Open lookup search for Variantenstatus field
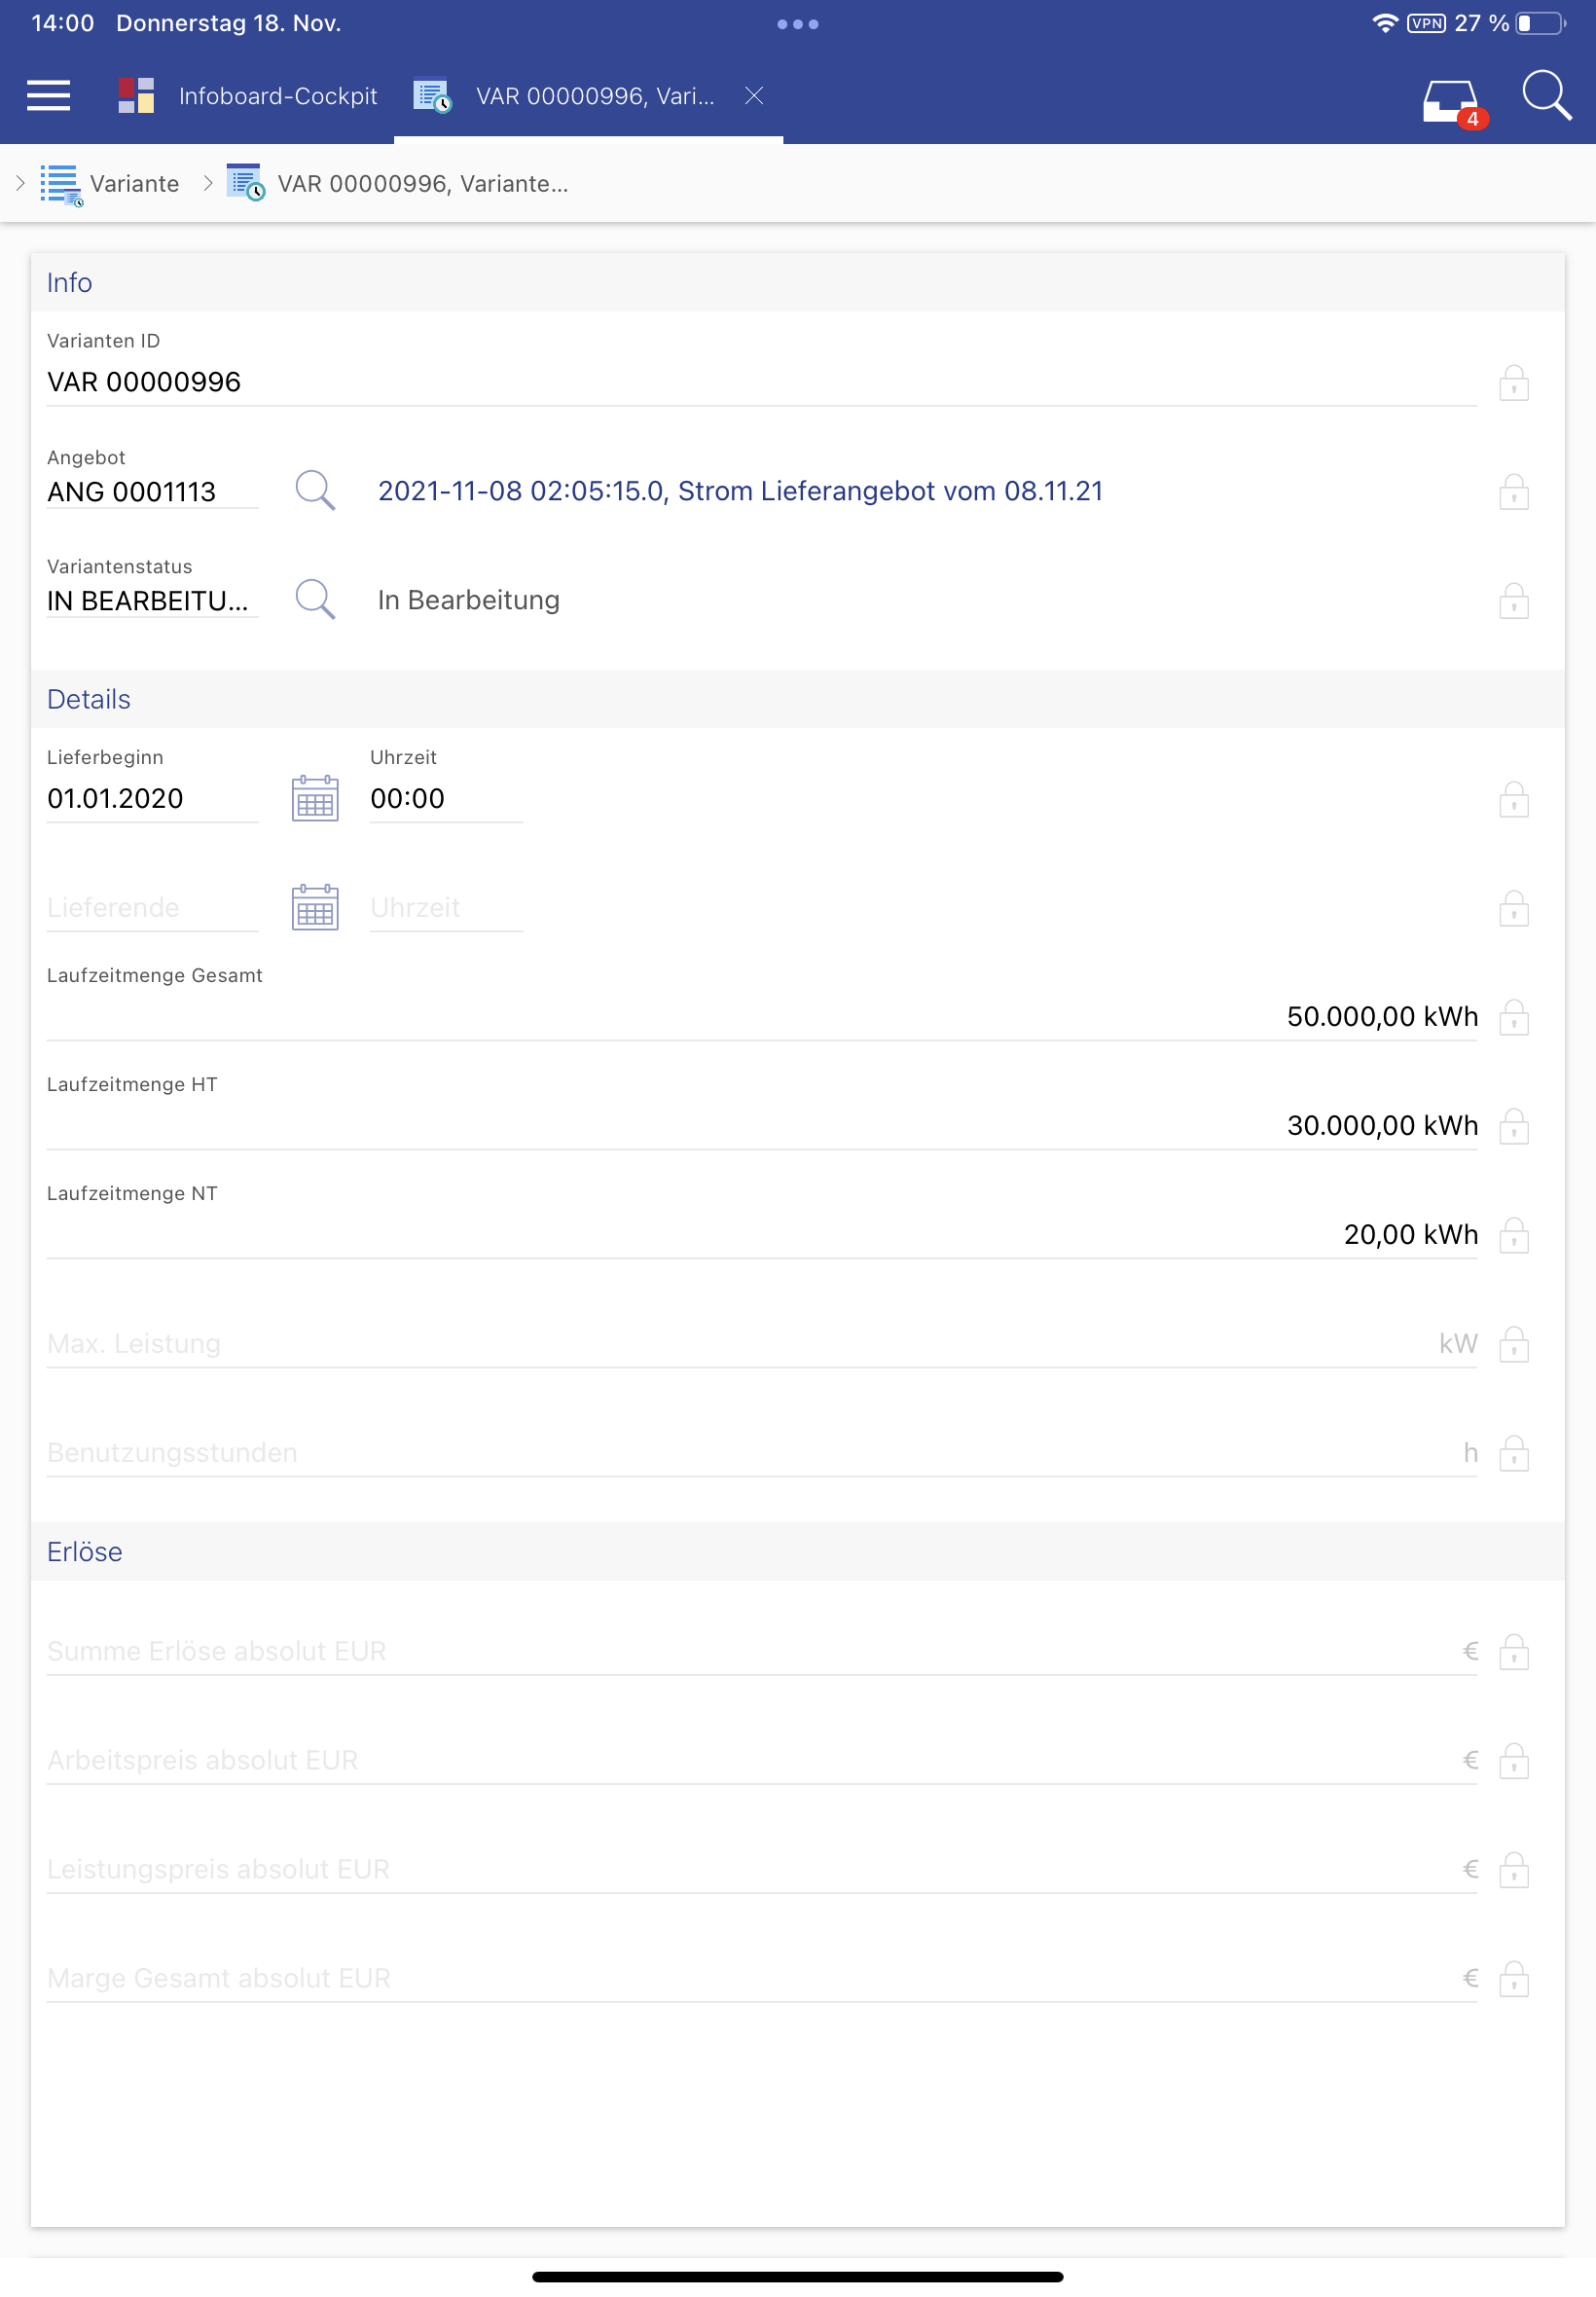Image resolution: width=1596 pixels, height=2297 pixels. tap(315, 600)
